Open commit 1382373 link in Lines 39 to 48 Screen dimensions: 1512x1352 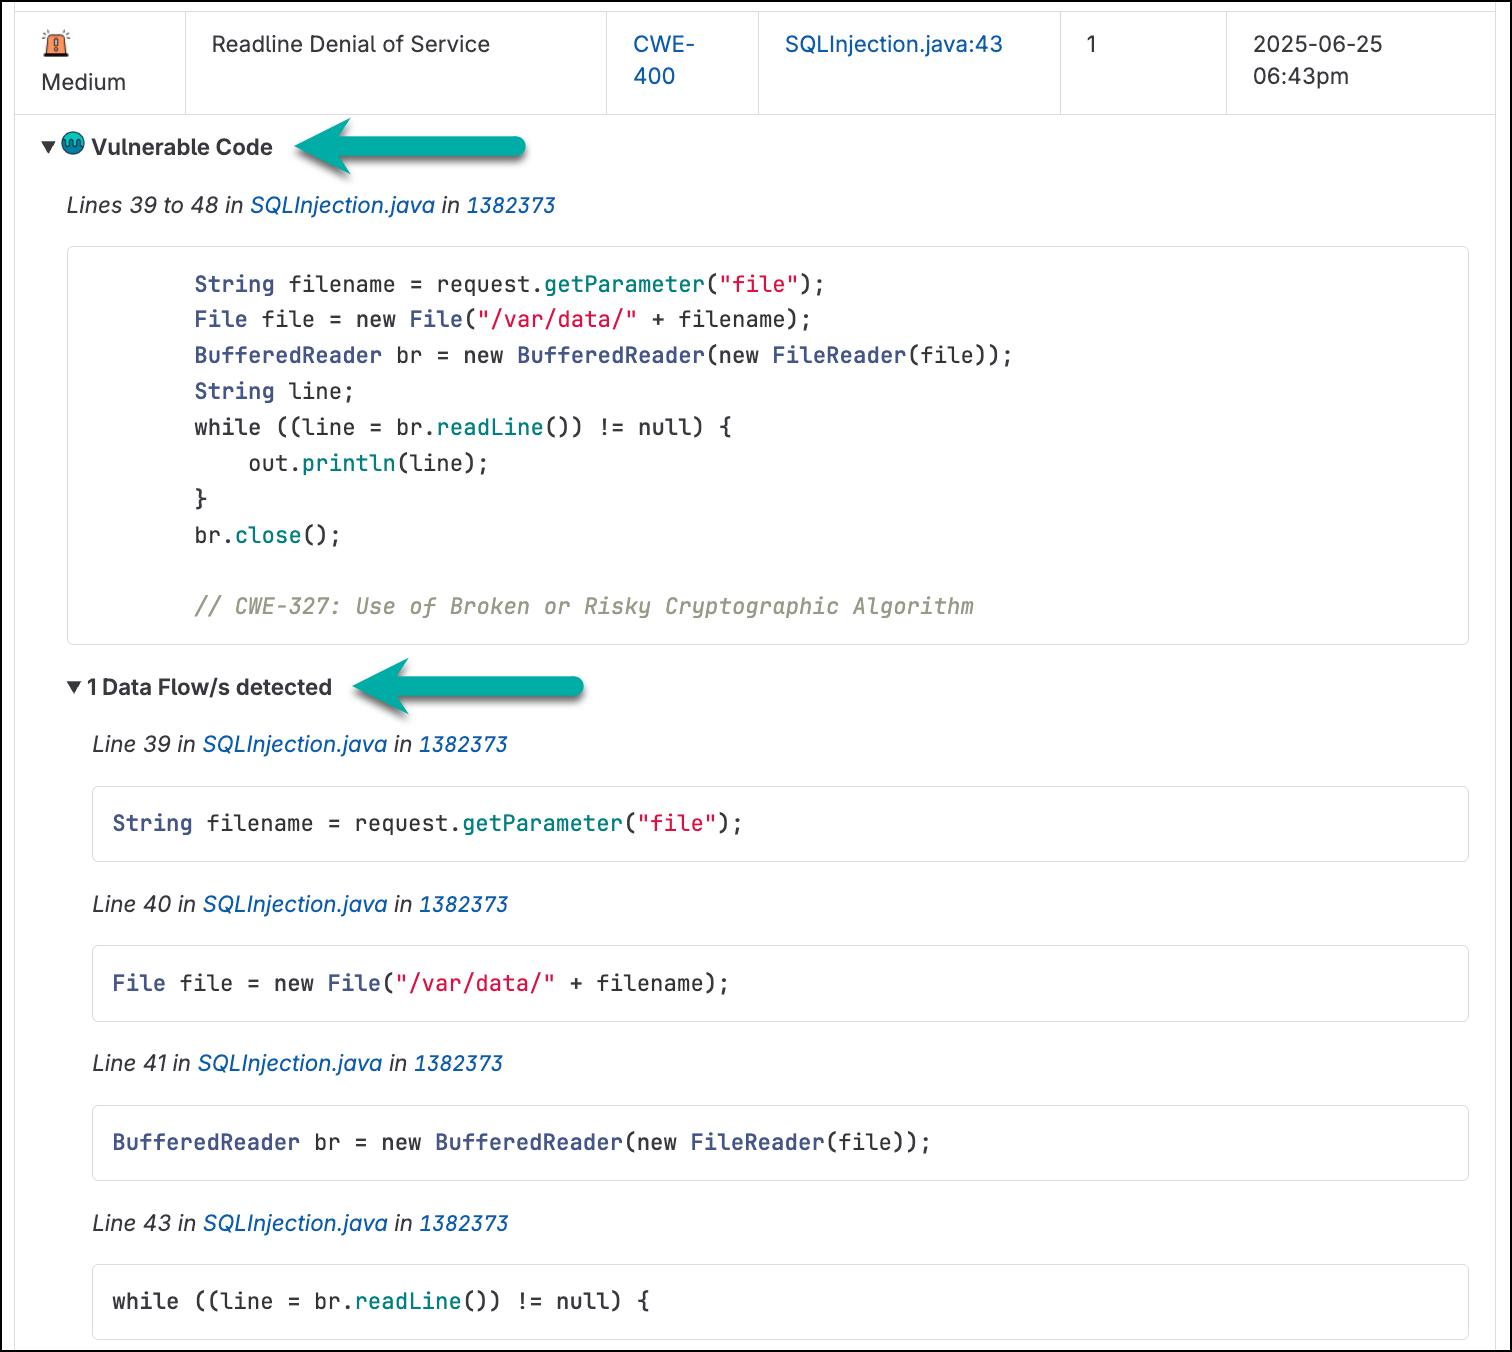(x=510, y=205)
